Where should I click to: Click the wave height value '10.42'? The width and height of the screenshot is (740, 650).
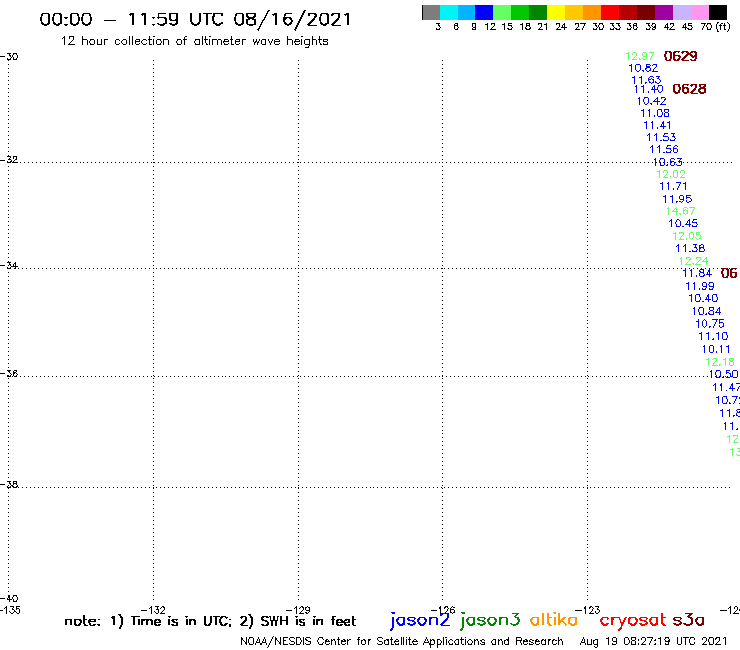tap(651, 101)
